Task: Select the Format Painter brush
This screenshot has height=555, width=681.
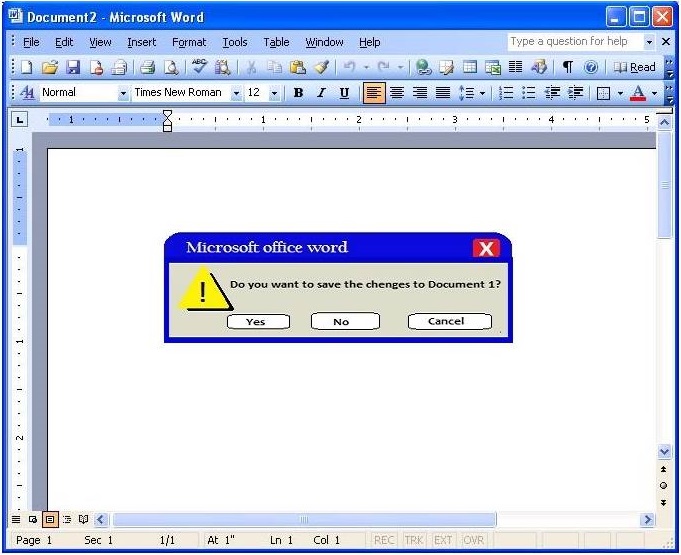Action: (x=322, y=67)
